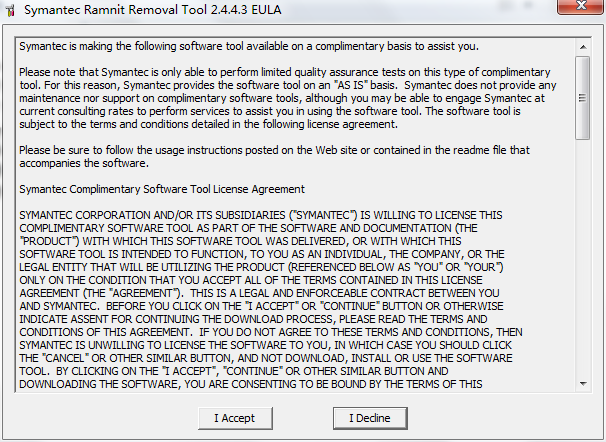Click the first line about complimentary basis
606x442 pixels.
[249, 46]
